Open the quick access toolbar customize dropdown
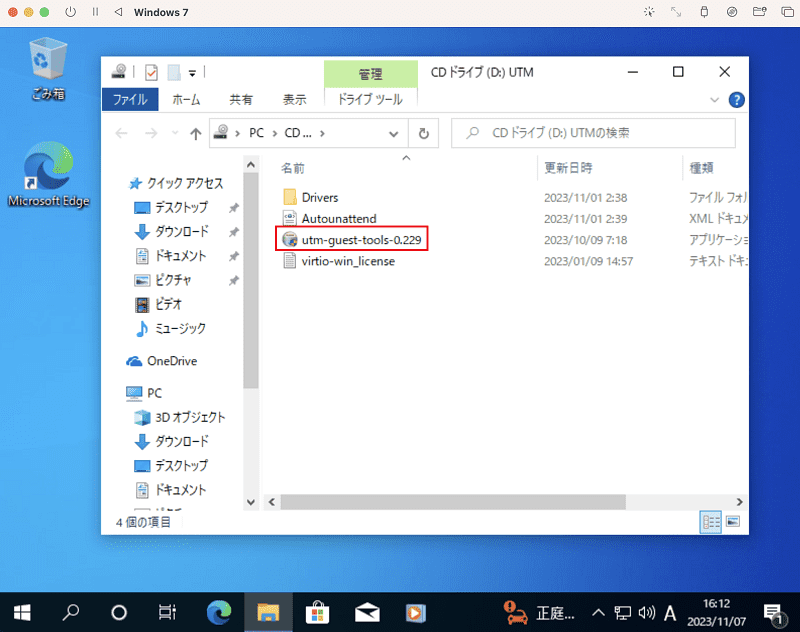 coord(192,73)
